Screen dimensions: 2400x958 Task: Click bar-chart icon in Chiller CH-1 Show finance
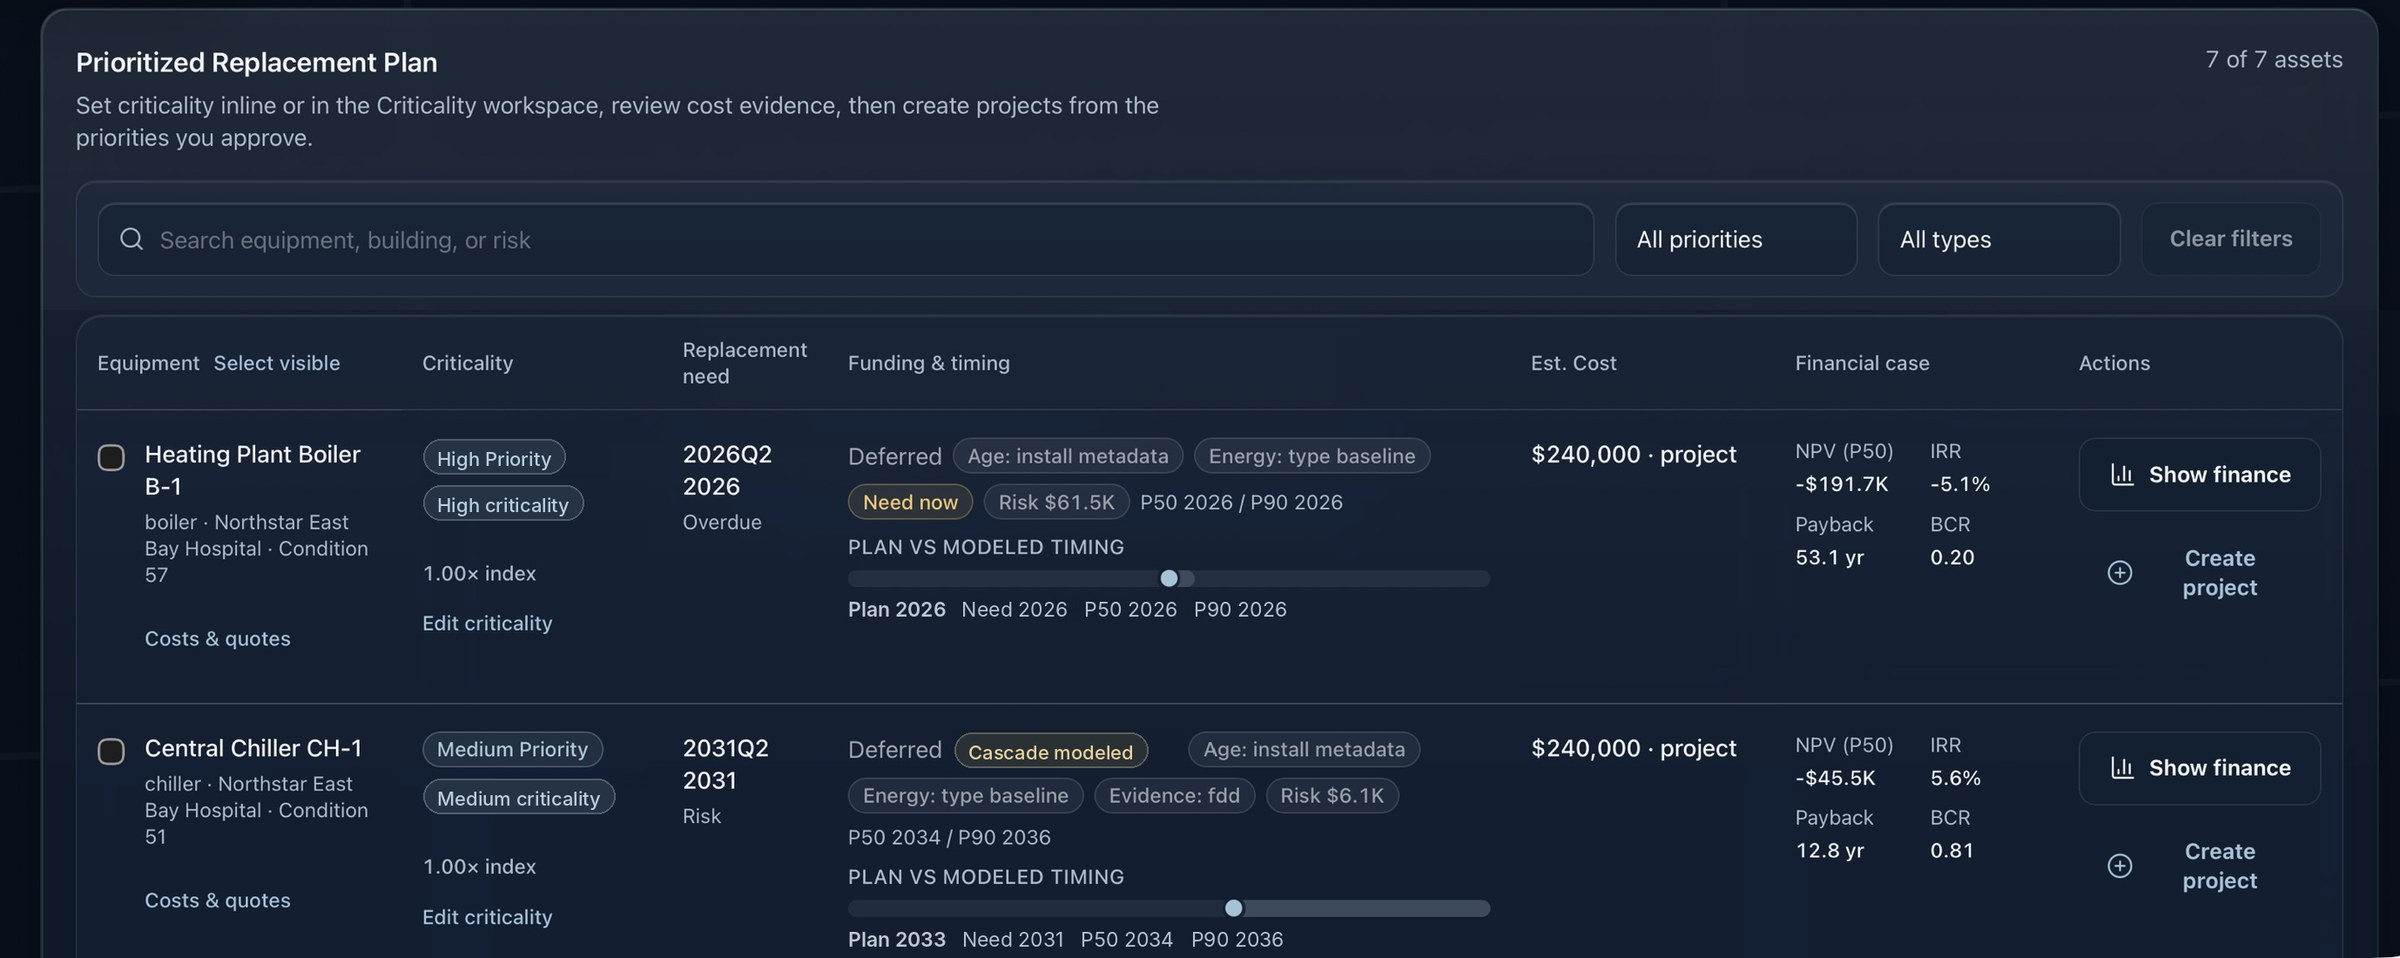[x=2122, y=767]
